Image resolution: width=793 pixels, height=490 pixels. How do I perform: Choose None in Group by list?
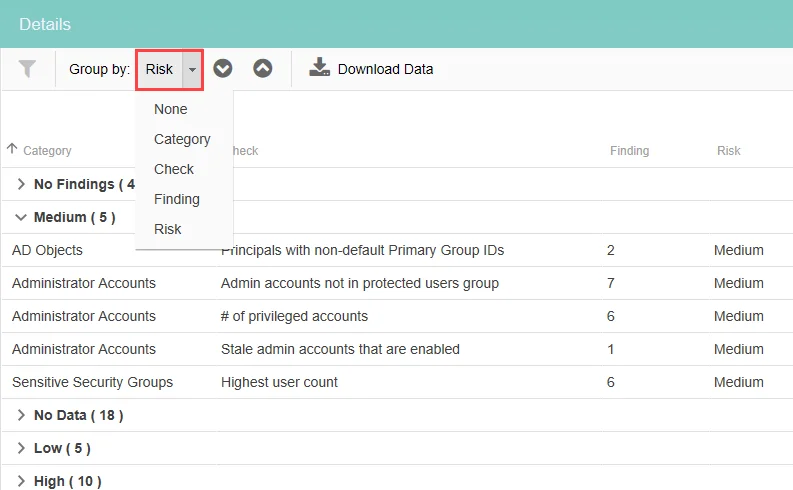coord(170,109)
